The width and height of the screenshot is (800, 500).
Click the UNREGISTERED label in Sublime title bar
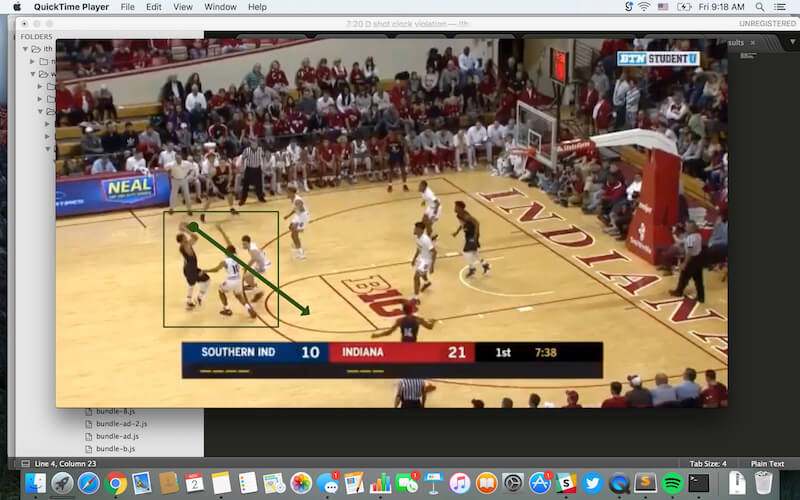(x=767, y=23)
